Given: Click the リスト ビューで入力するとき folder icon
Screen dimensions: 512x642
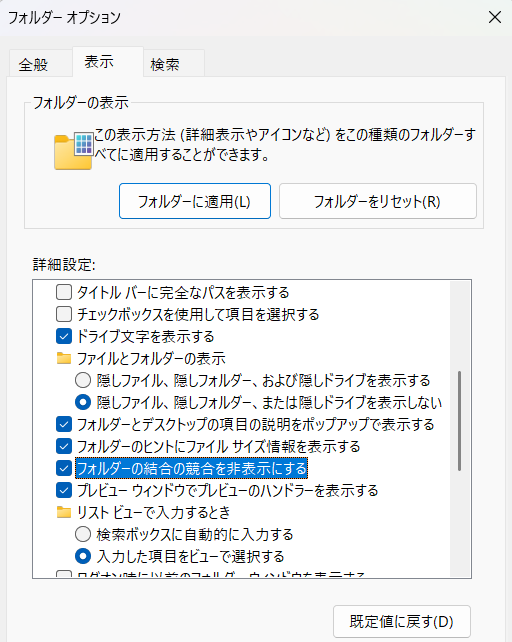Looking at the screenshot, I should point(64,512).
